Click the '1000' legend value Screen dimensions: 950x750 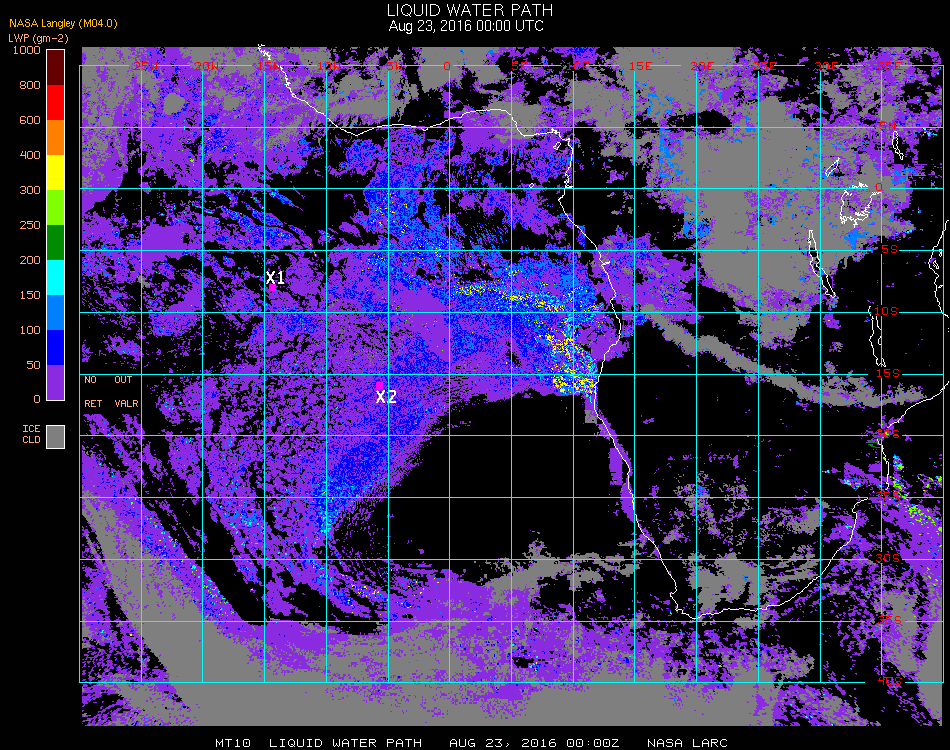27,50
